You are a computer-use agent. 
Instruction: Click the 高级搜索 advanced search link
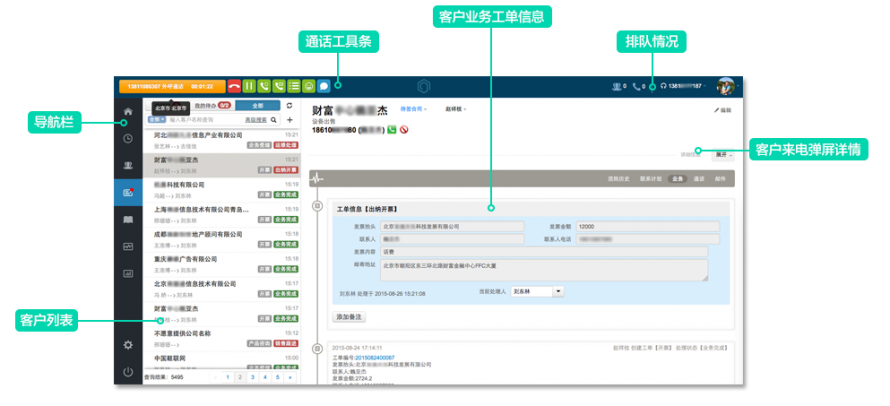255,120
